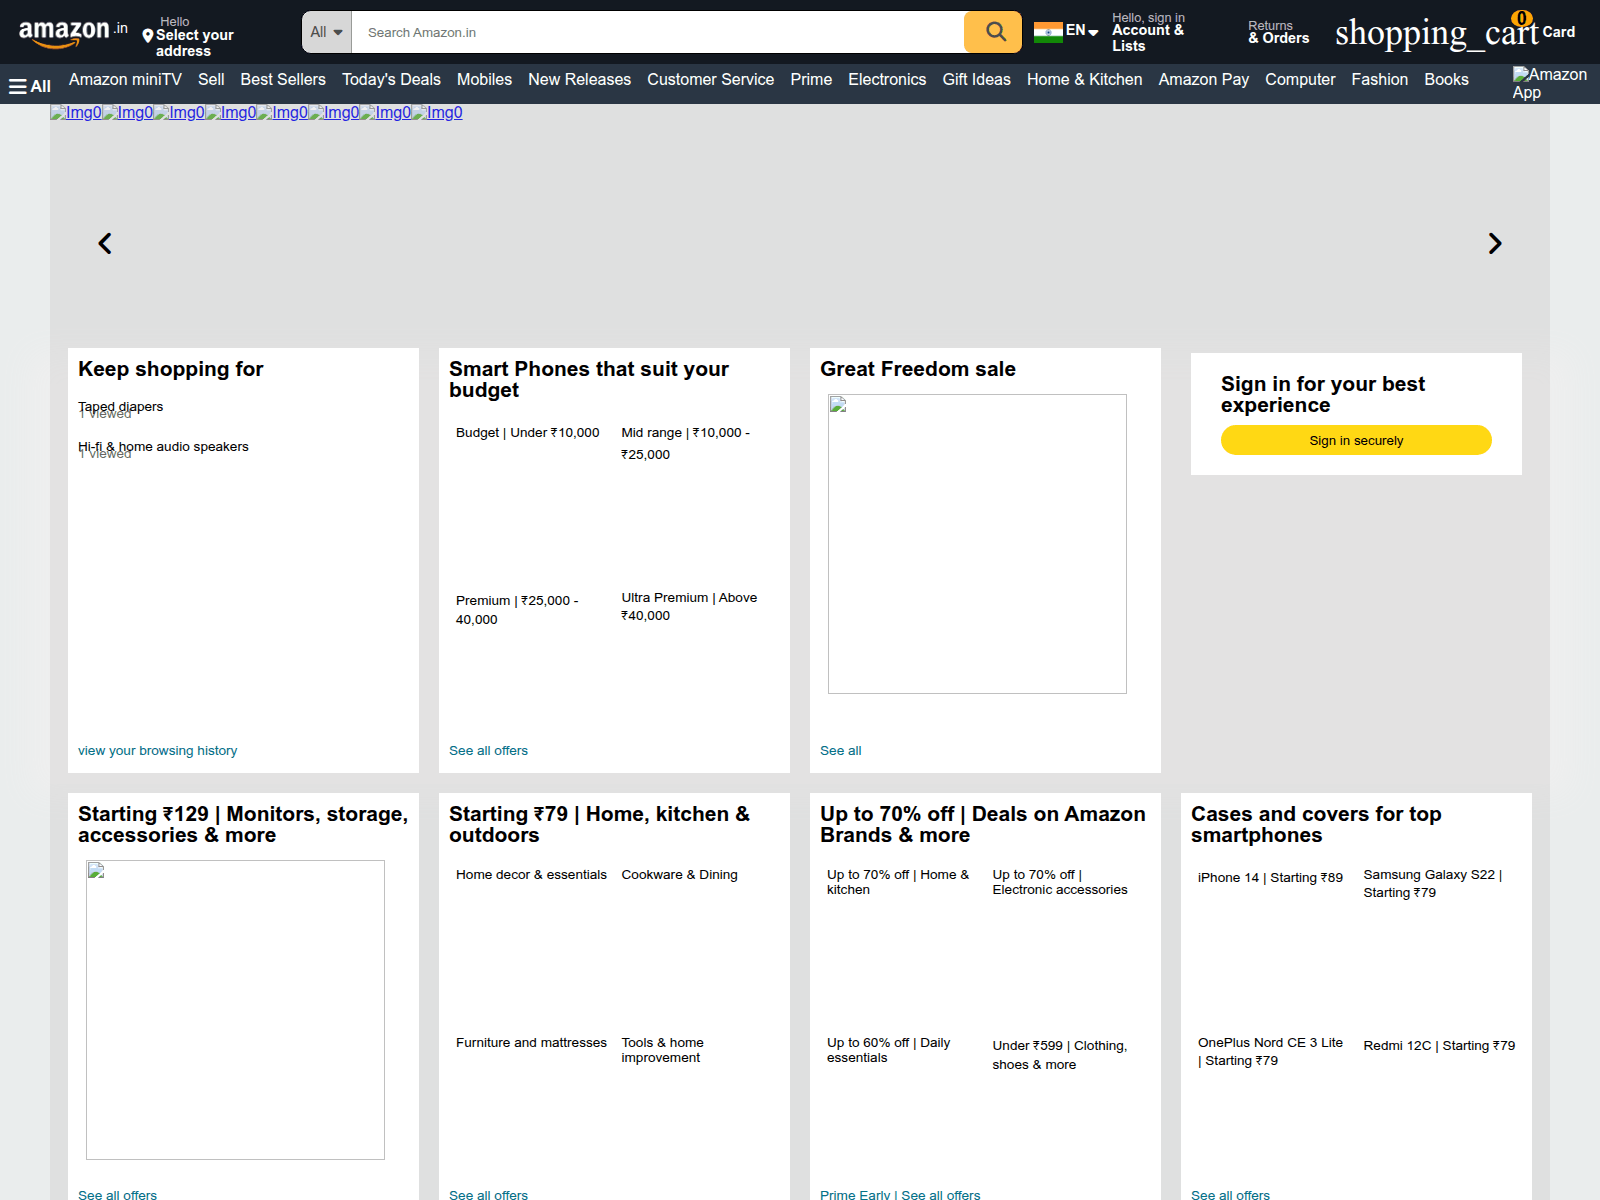Open Gift Ideas nav link
The height and width of the screenshot is (1200, 1600).
tap(976, 80)
